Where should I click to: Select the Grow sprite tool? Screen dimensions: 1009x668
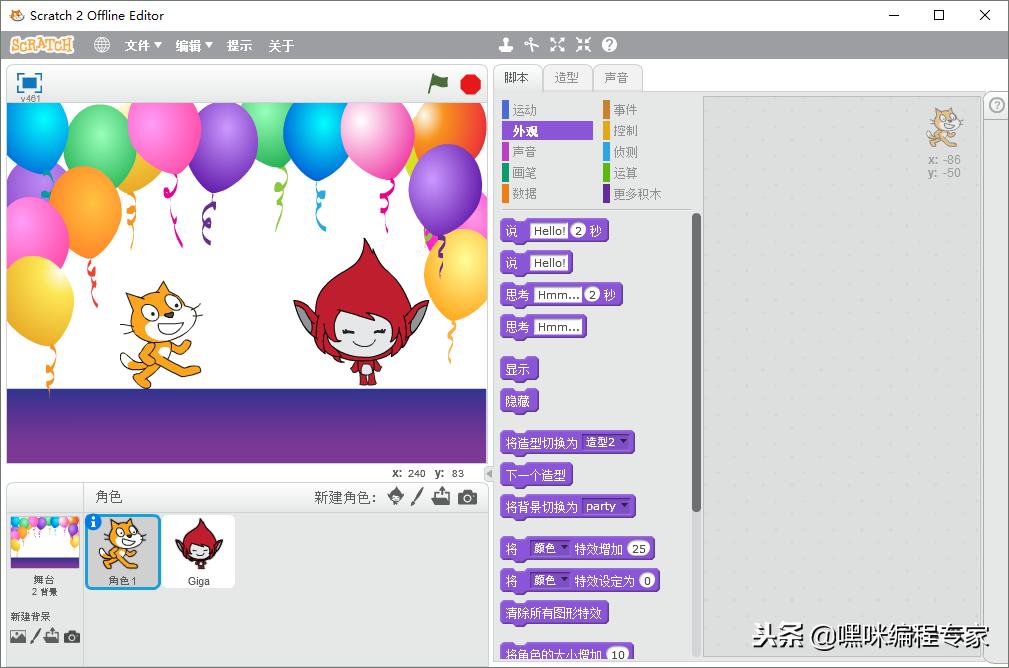click(557, 45)
